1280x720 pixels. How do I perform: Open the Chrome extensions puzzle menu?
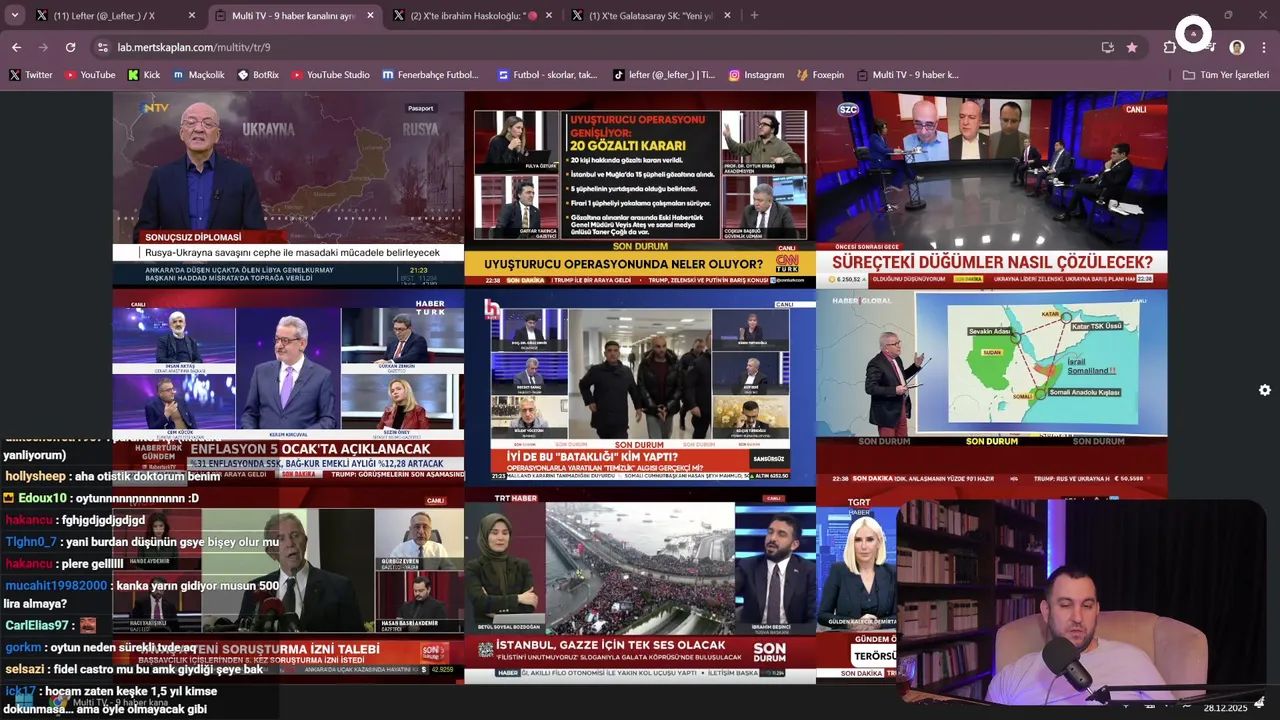[1170, 47]
